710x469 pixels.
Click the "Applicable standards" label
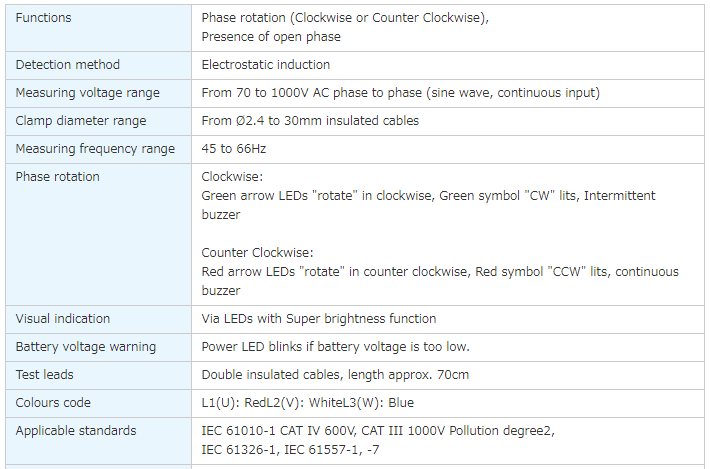(76, 431)
